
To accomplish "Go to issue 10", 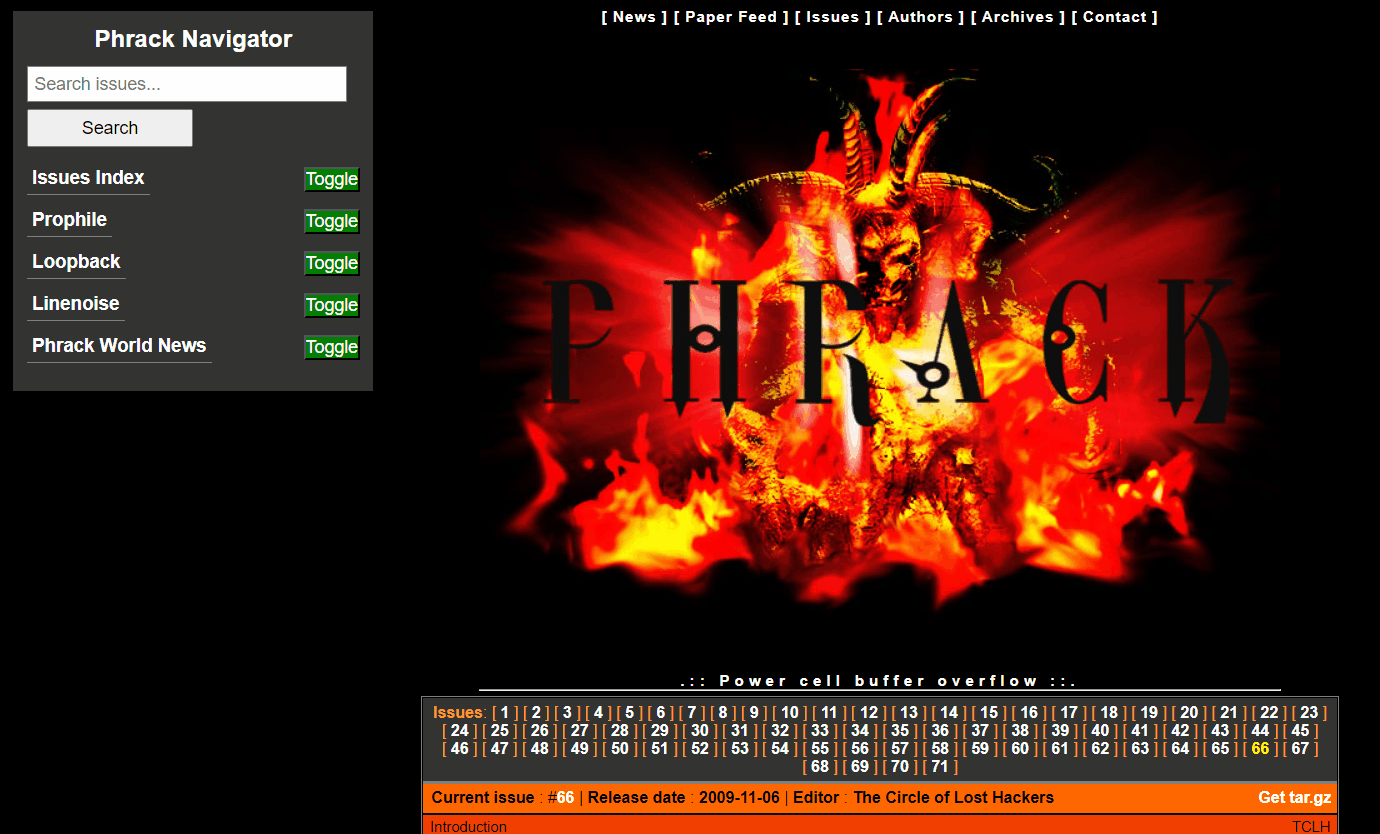I will 790,713.
